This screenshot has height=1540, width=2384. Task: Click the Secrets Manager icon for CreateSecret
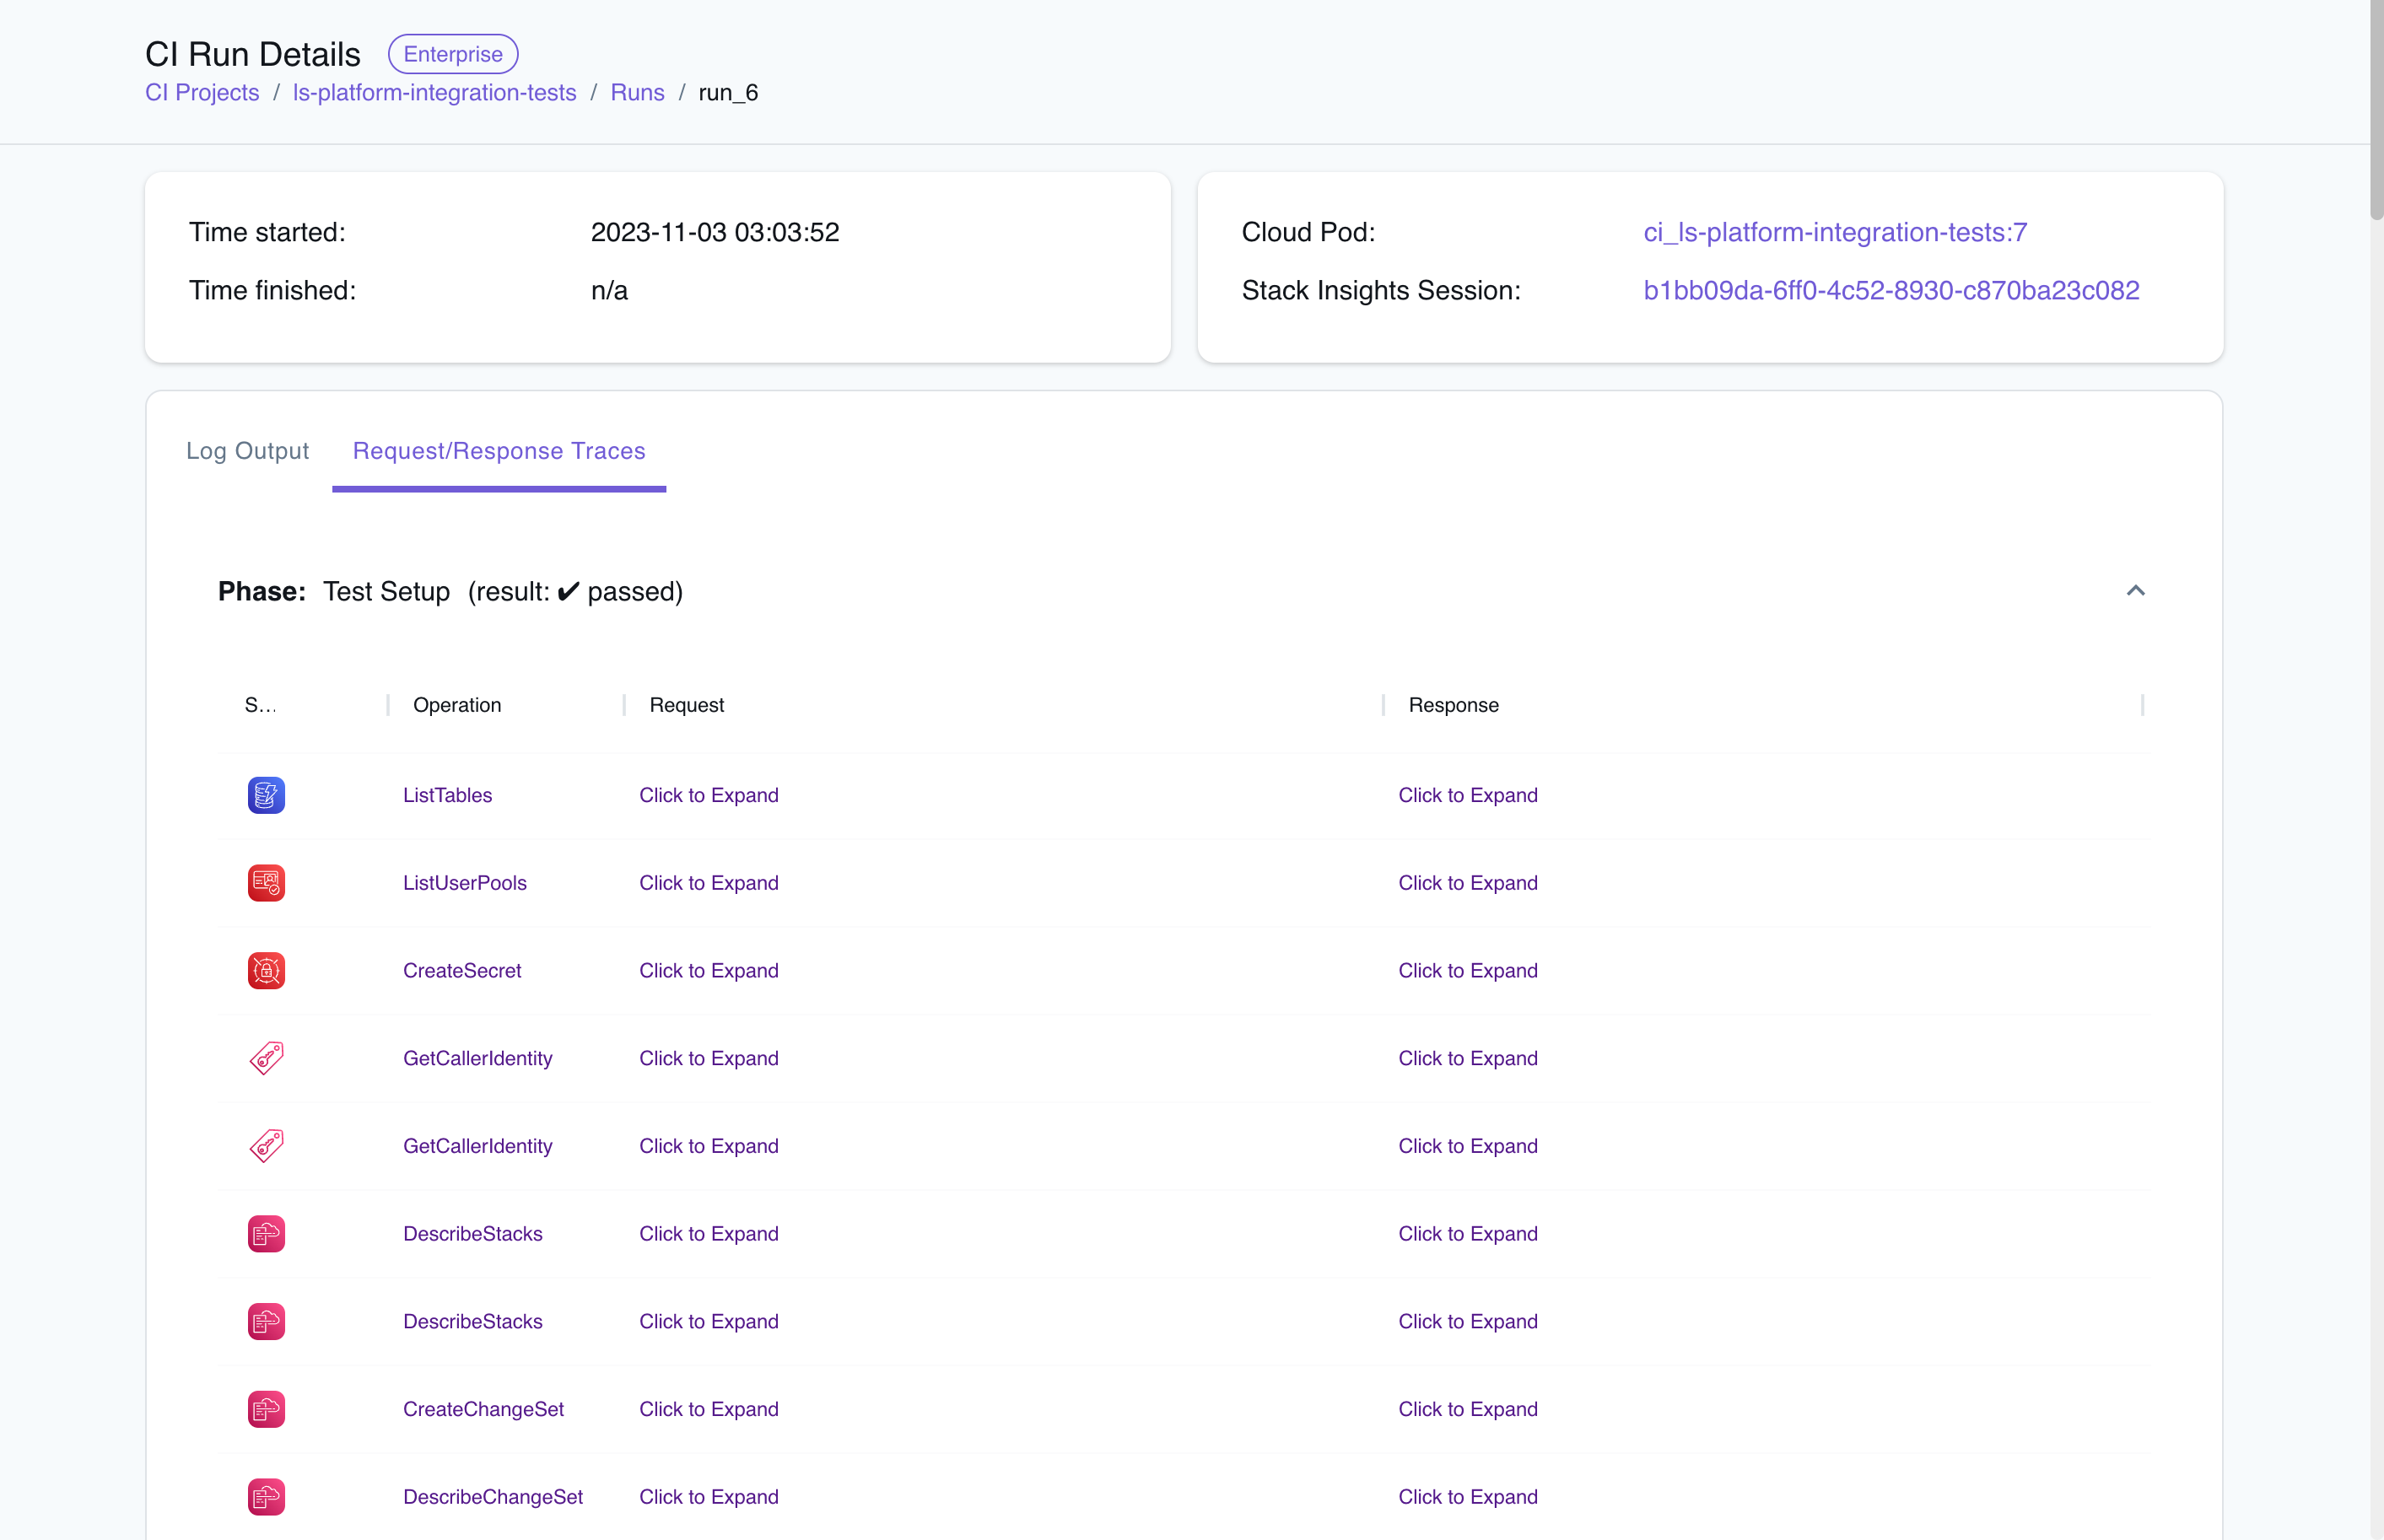click(265, 970)
